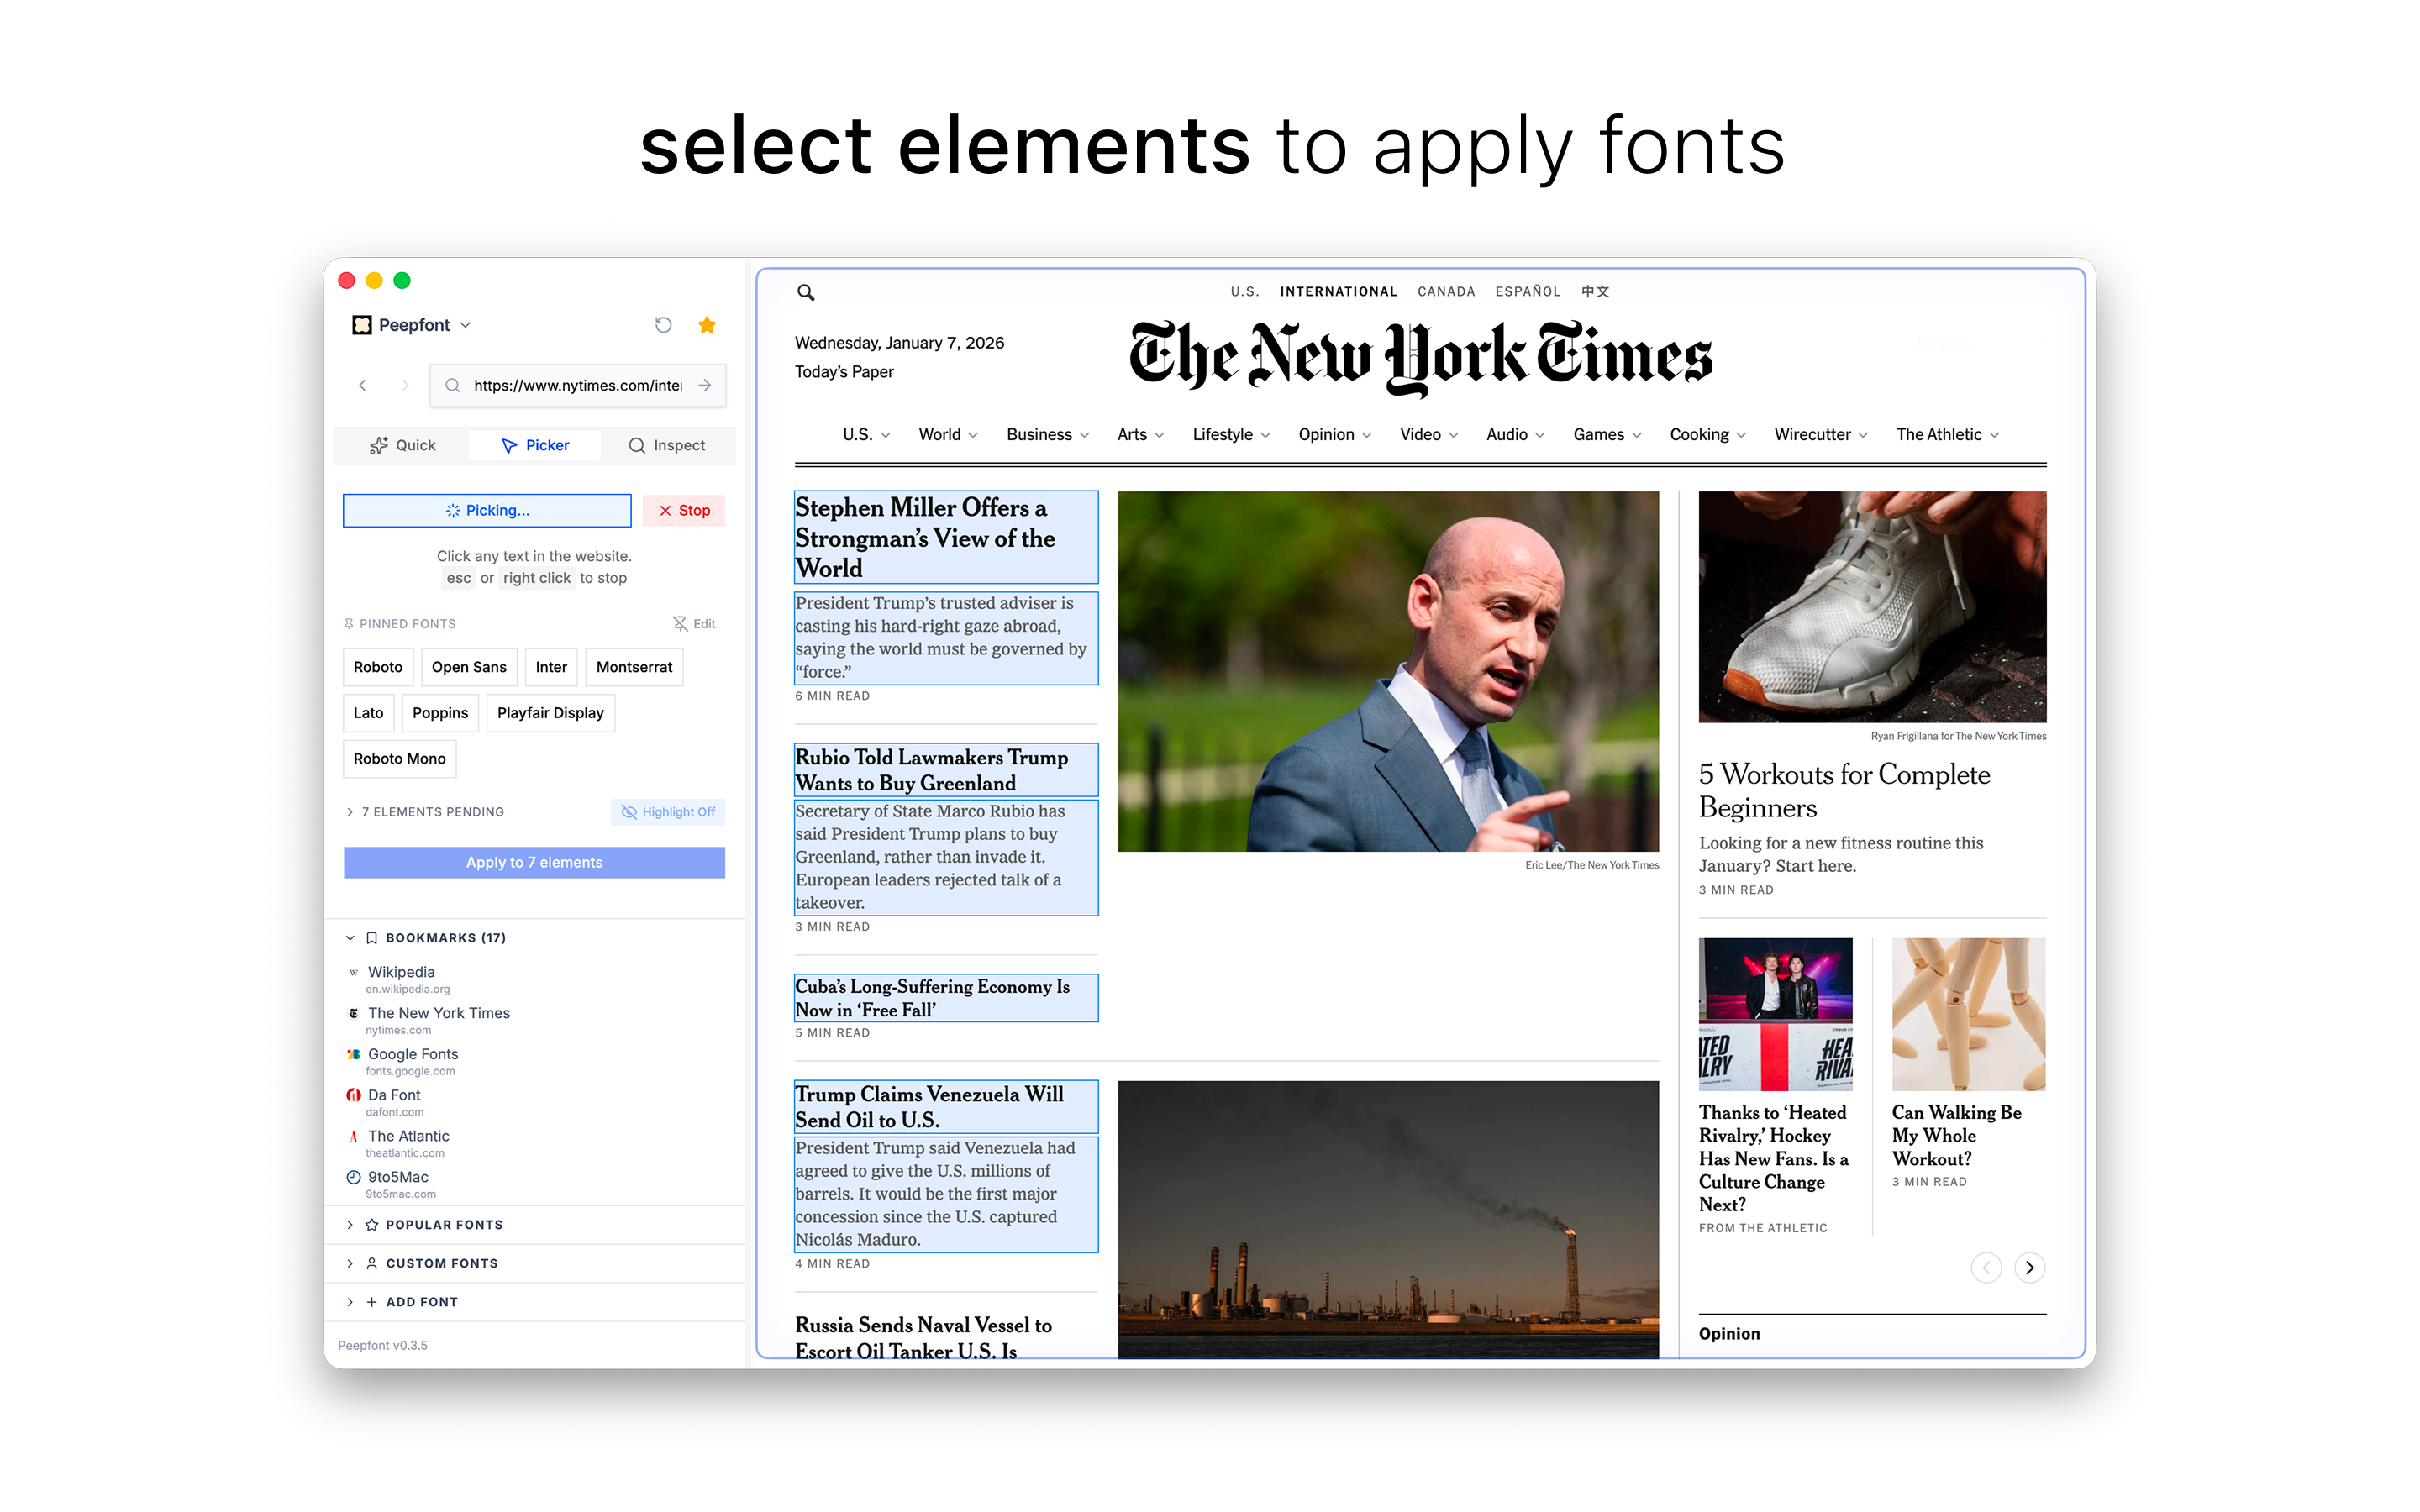Choose the Open Sans pinned font
This screenshot has width=2420, height=1512.
(469, 667)
